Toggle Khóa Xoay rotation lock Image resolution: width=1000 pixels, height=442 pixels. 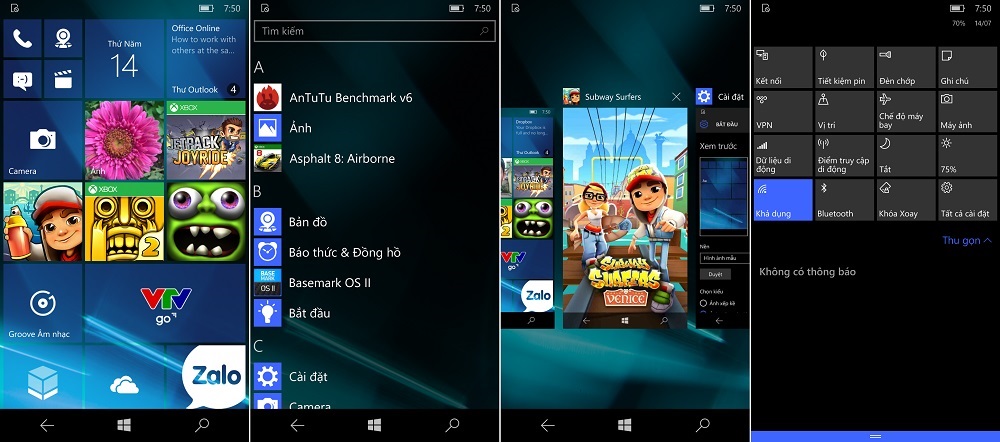click(x=906, y=200)
